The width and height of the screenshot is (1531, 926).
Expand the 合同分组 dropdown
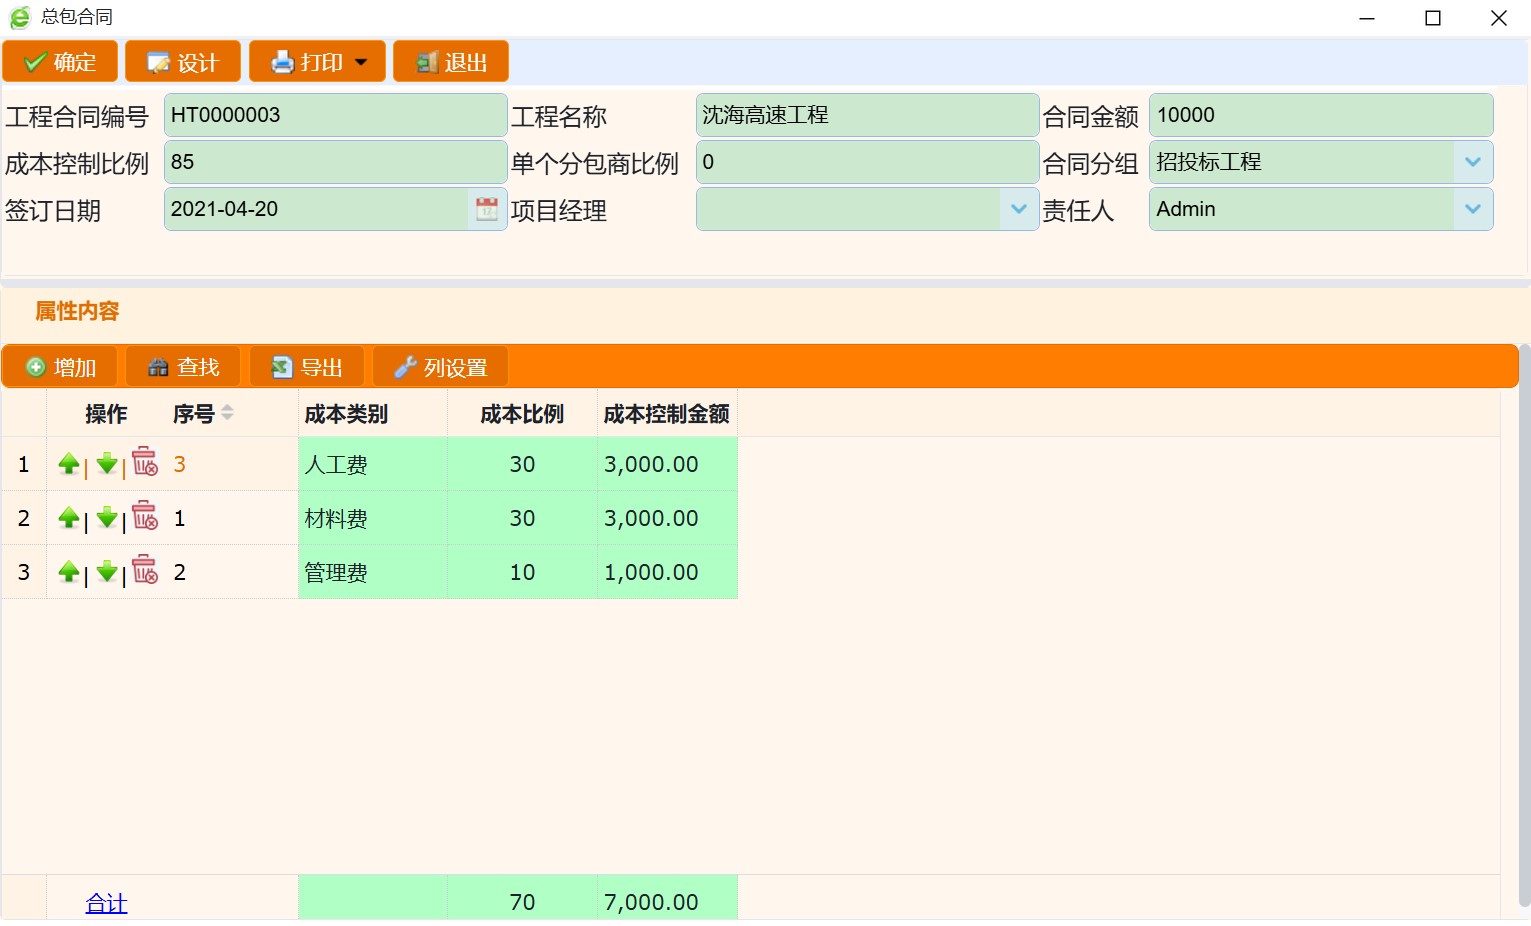point(1472,162)
